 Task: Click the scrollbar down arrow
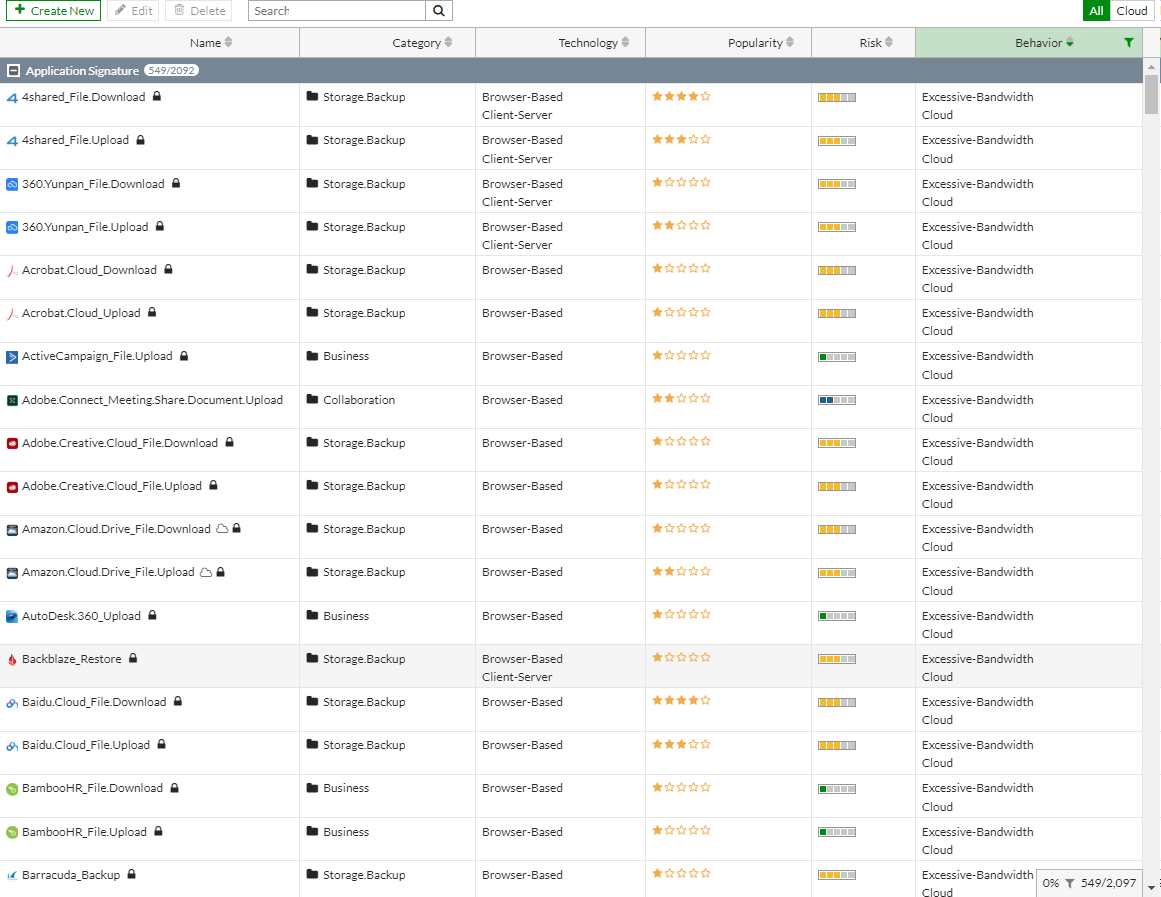click(x=1151, y=887)
